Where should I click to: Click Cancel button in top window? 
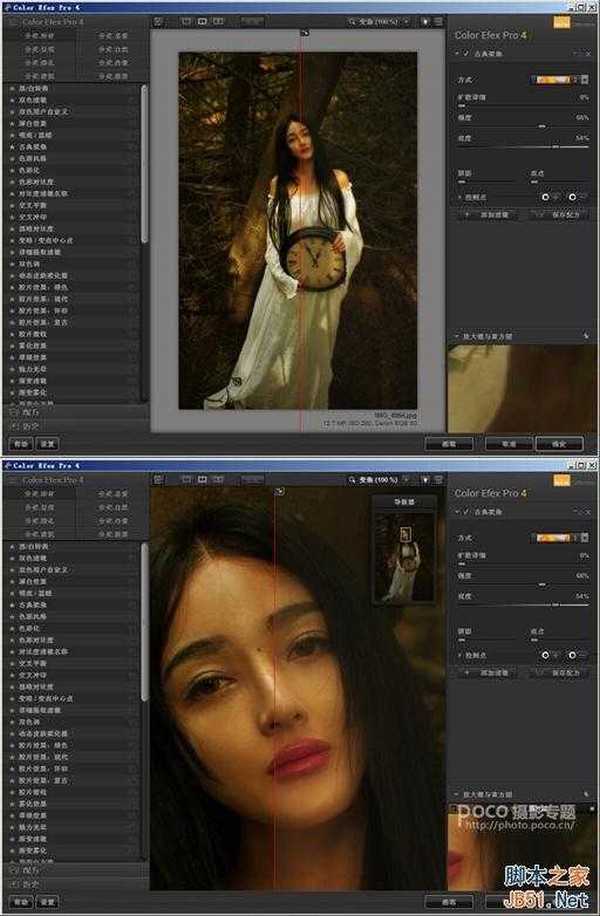coord(509,444)
